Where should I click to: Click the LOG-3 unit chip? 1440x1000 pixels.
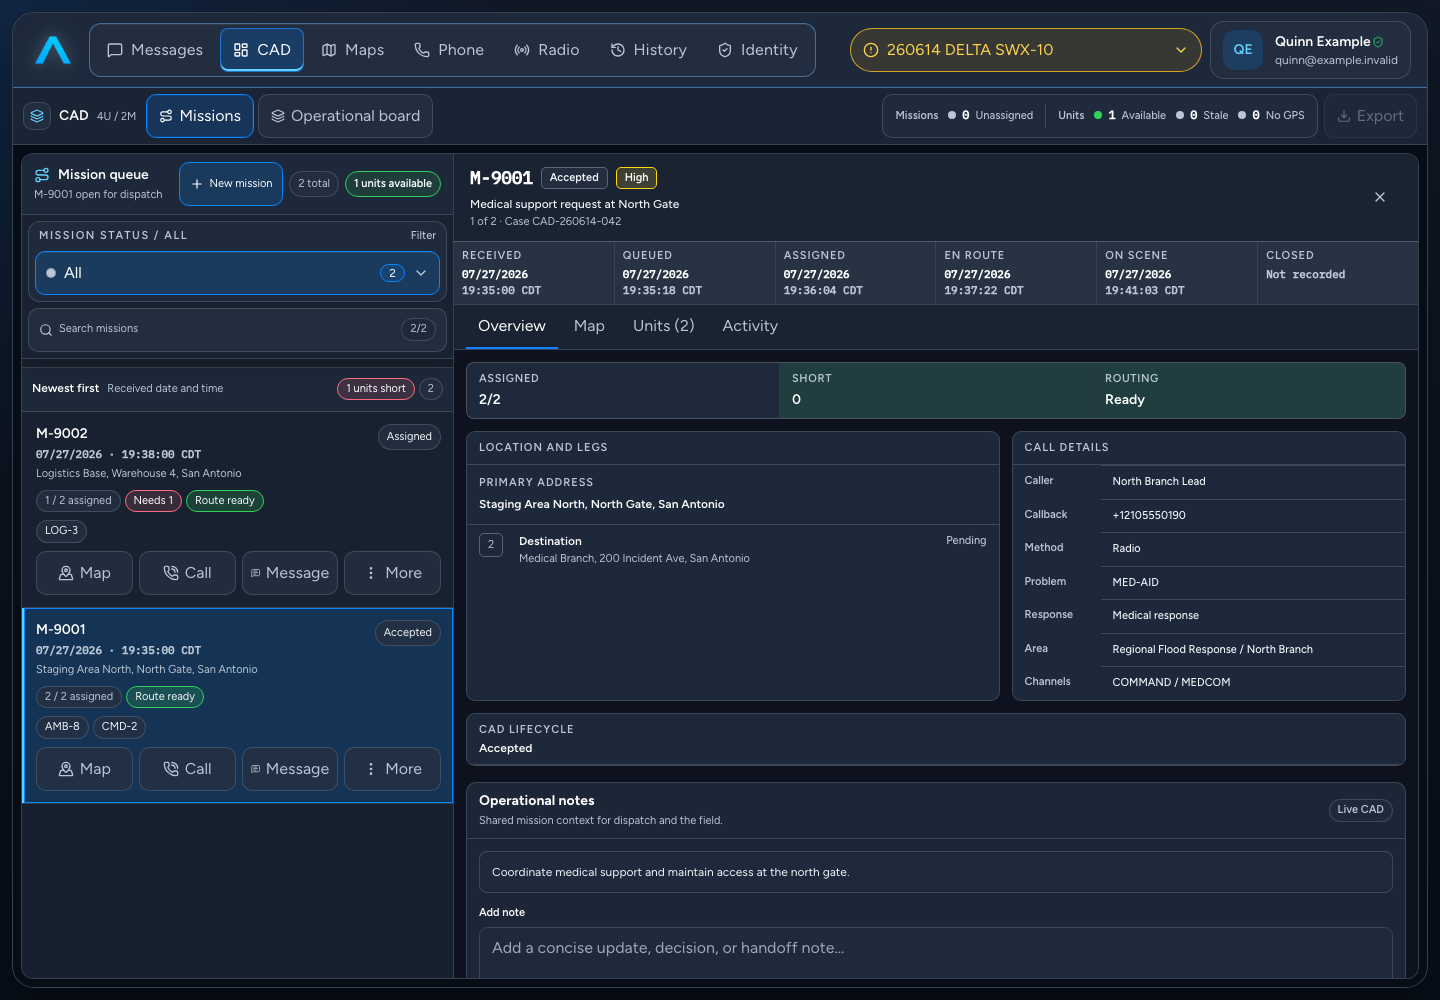point(61,531)
